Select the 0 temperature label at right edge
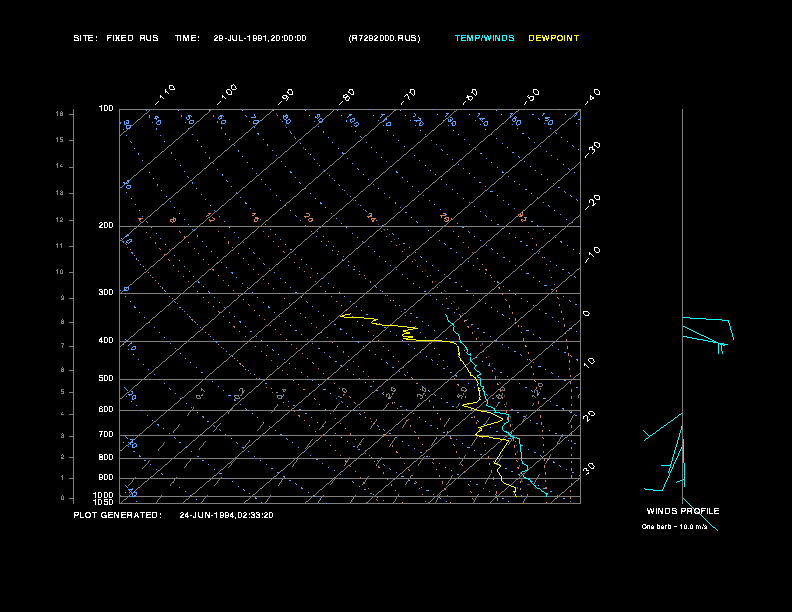Viewport: 792px width, 612px height. [x=586, y=314]
